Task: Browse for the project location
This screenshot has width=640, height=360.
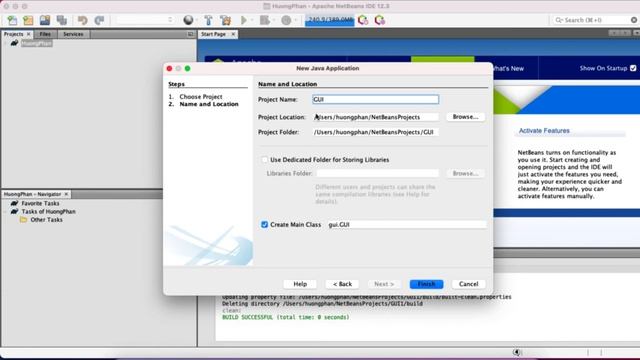Action: tap(465, 117)
